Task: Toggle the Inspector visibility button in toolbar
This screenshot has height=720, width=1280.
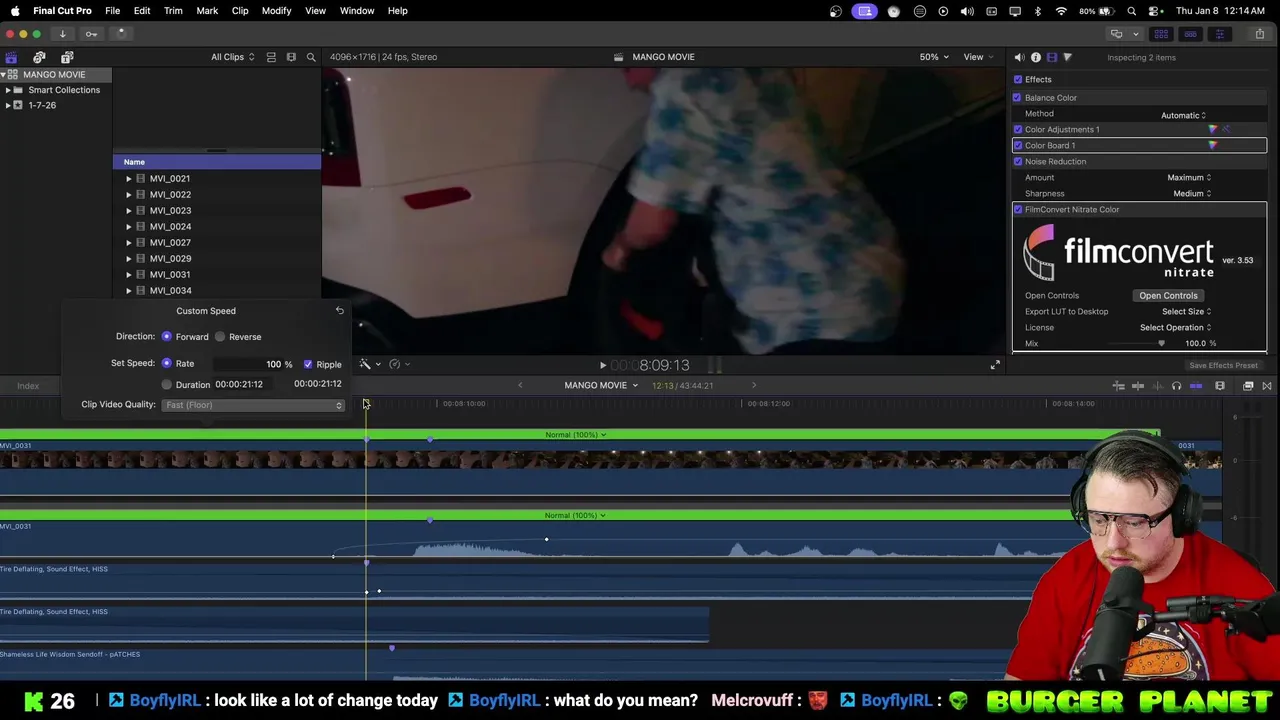Action: (1219, 34)
